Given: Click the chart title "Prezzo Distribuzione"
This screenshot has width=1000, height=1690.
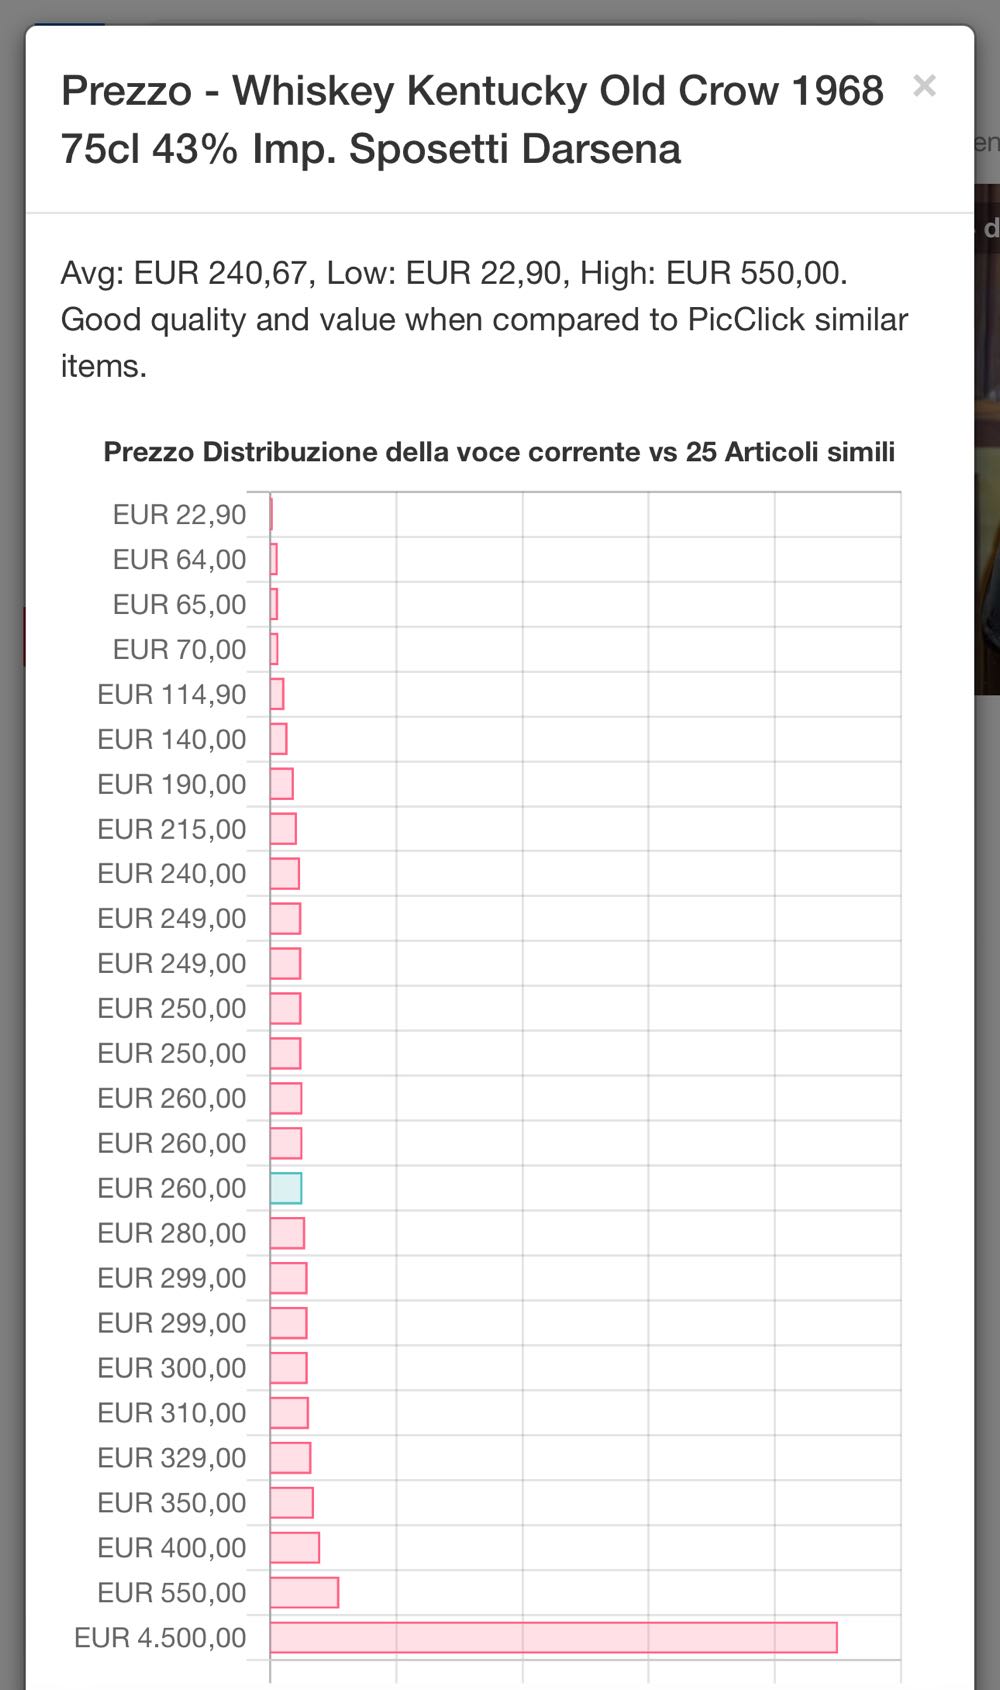Looking at the screenshot, I should click(x=499, y=452).
